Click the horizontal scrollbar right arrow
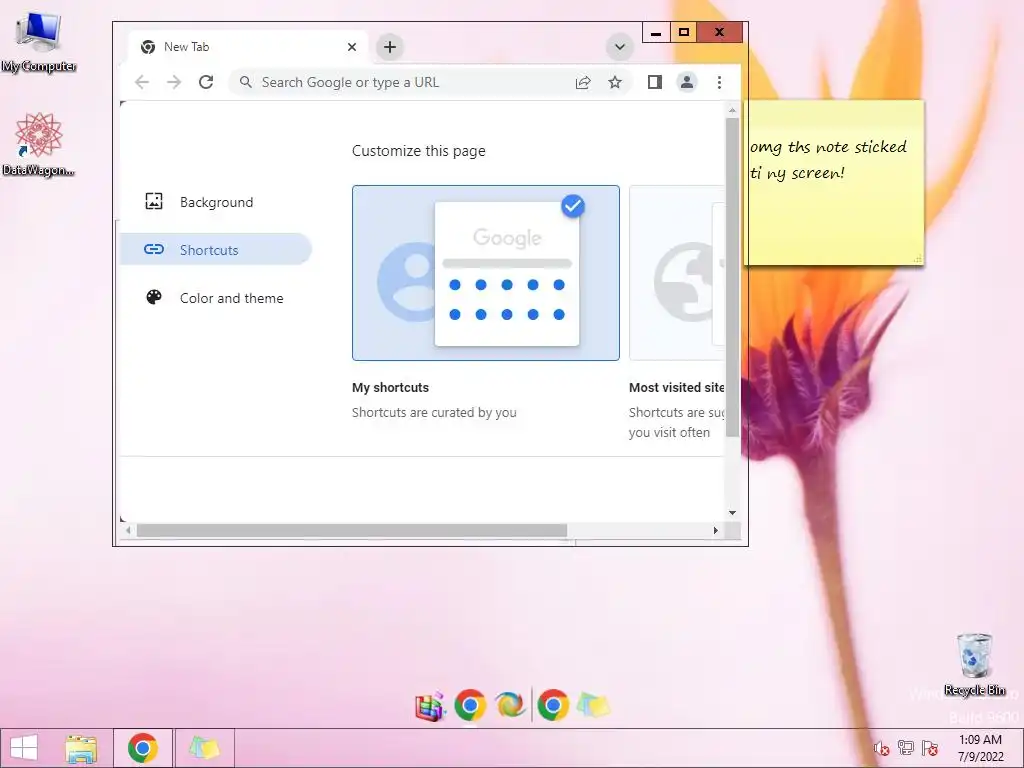This screenshot has height=768, width=1024. click(715, 530)
